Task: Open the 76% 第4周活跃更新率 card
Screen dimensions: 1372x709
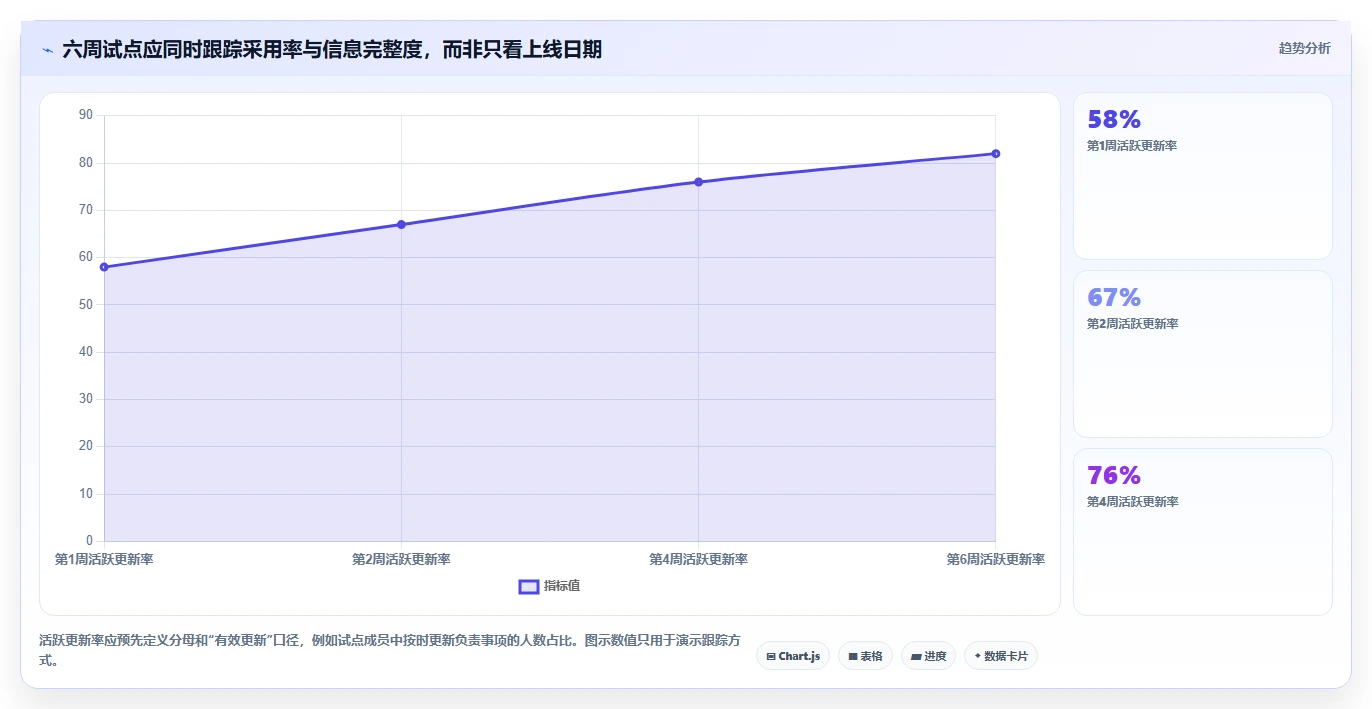Action: (1203, 532)
